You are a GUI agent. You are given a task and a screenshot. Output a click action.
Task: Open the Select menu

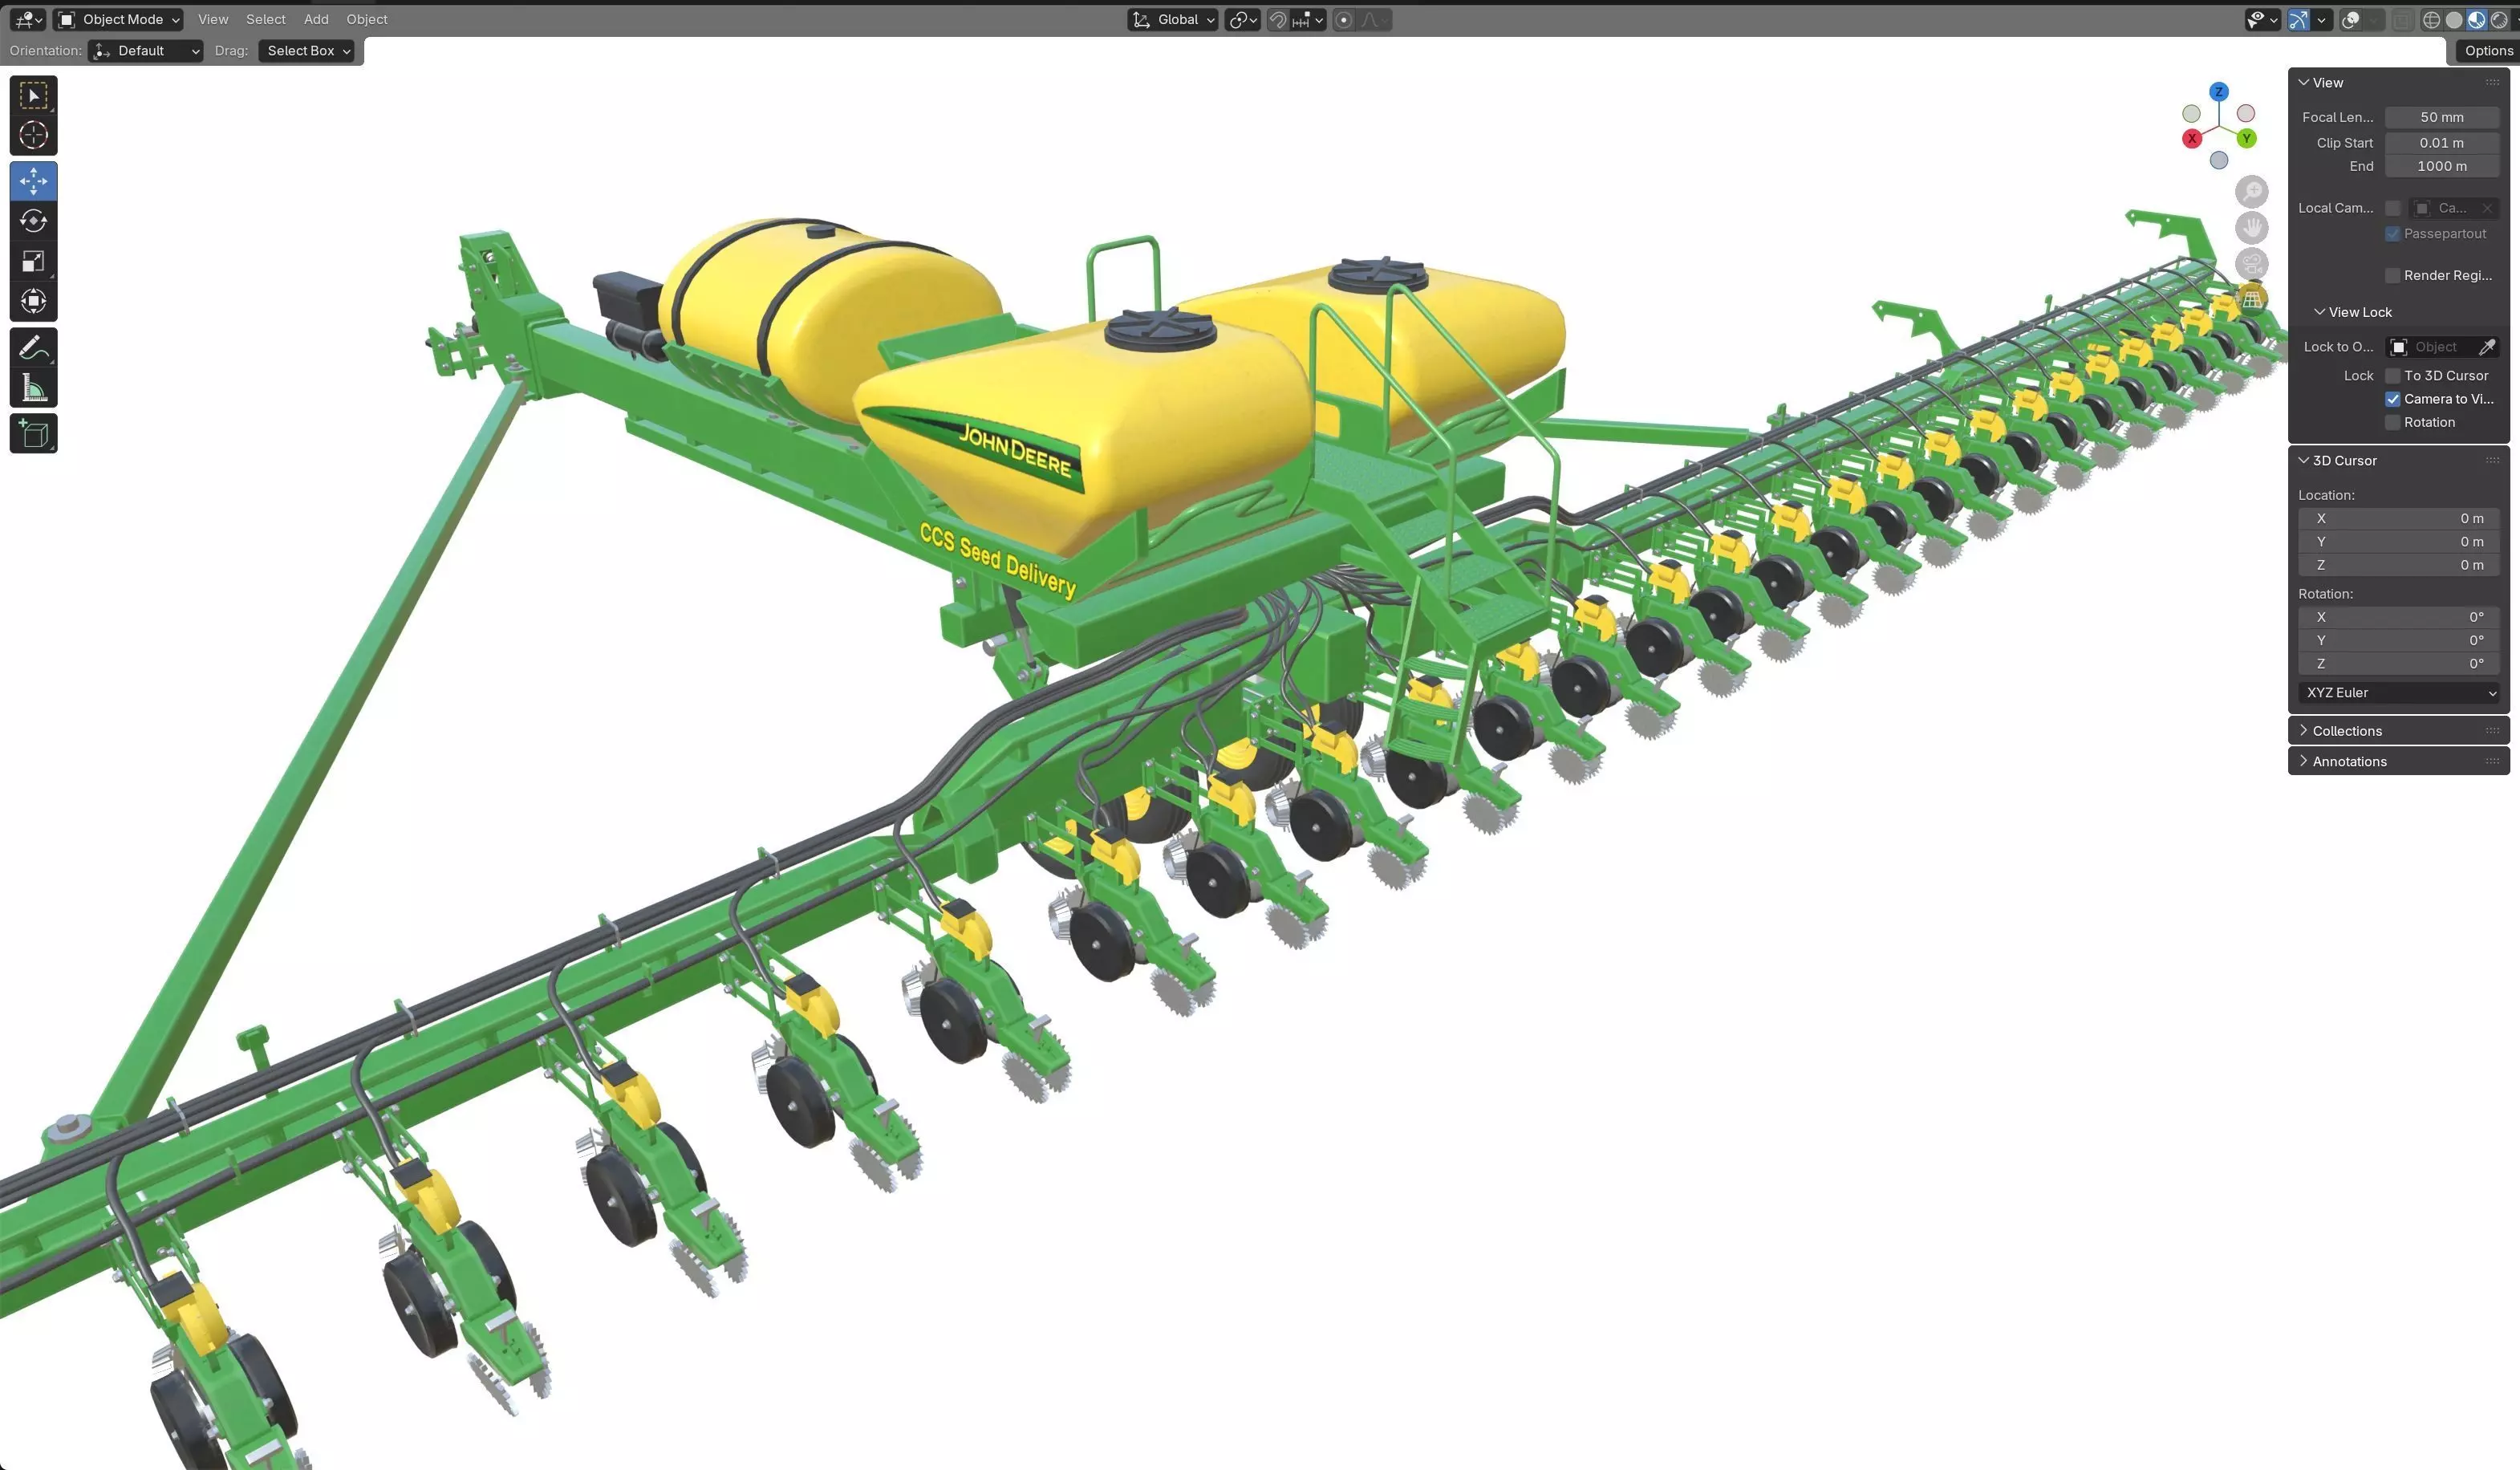(x=266, y=19)
